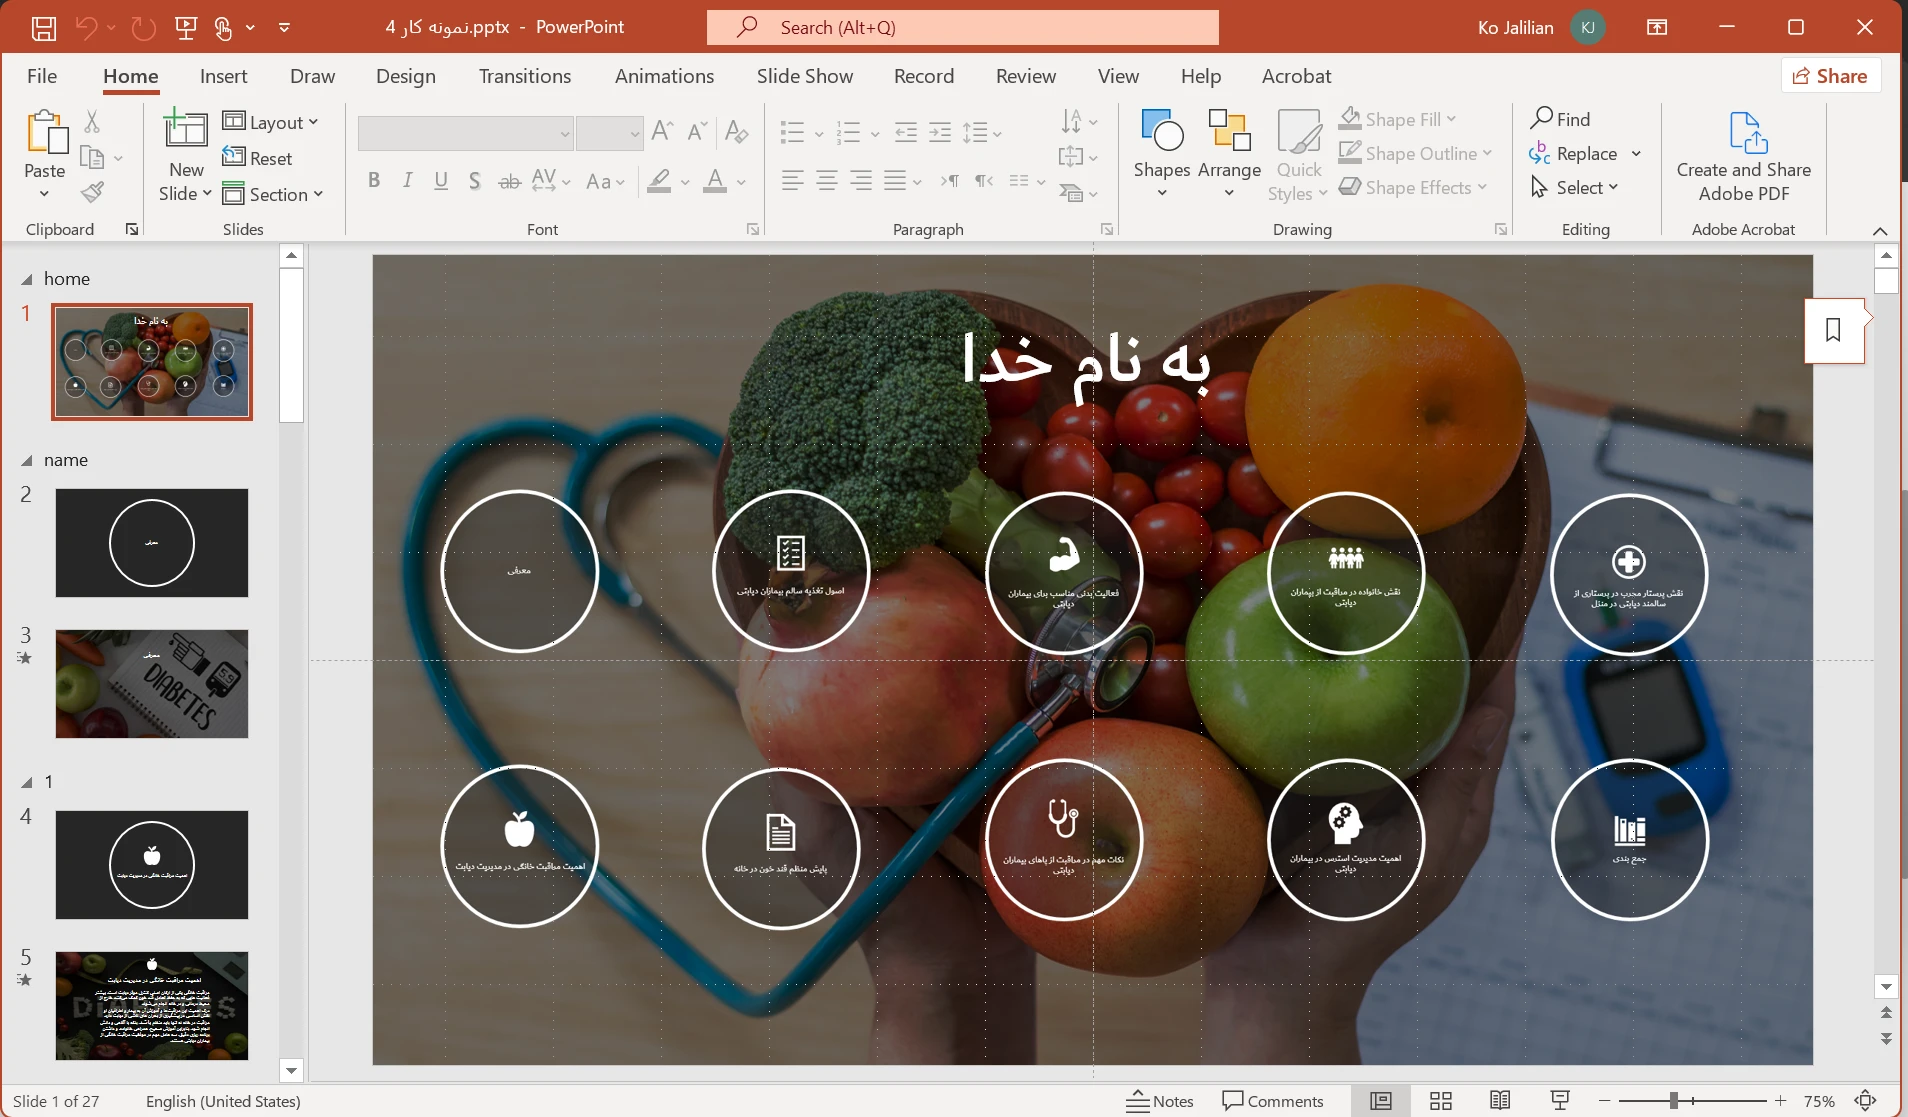Screen dimensions: 1908x1117
Task: Select the Format Painter brush
Action: point(93,192)
